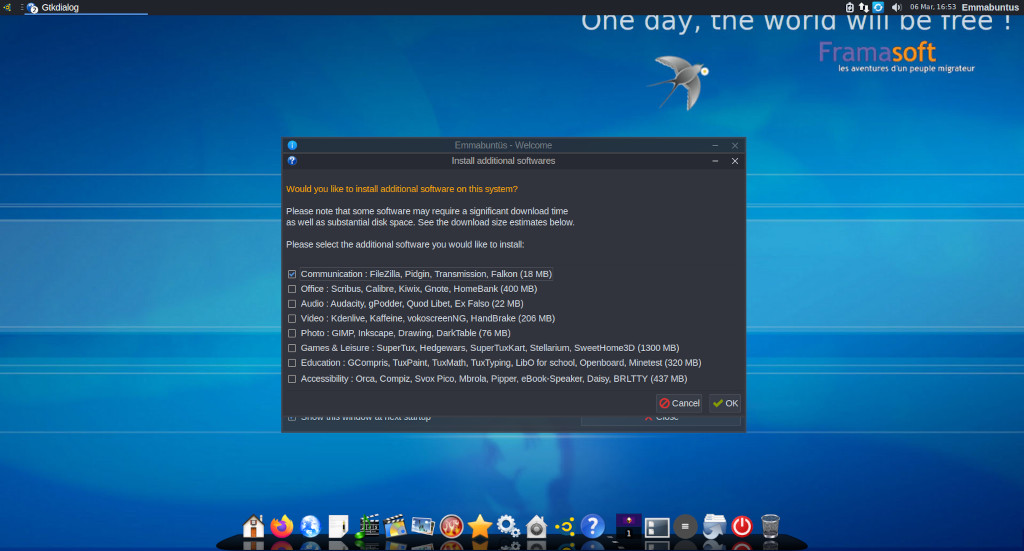This screenshot has height=551, width=1024.
Task: Uncheck the Communication software checkbox
Action: tap(292, 274)
